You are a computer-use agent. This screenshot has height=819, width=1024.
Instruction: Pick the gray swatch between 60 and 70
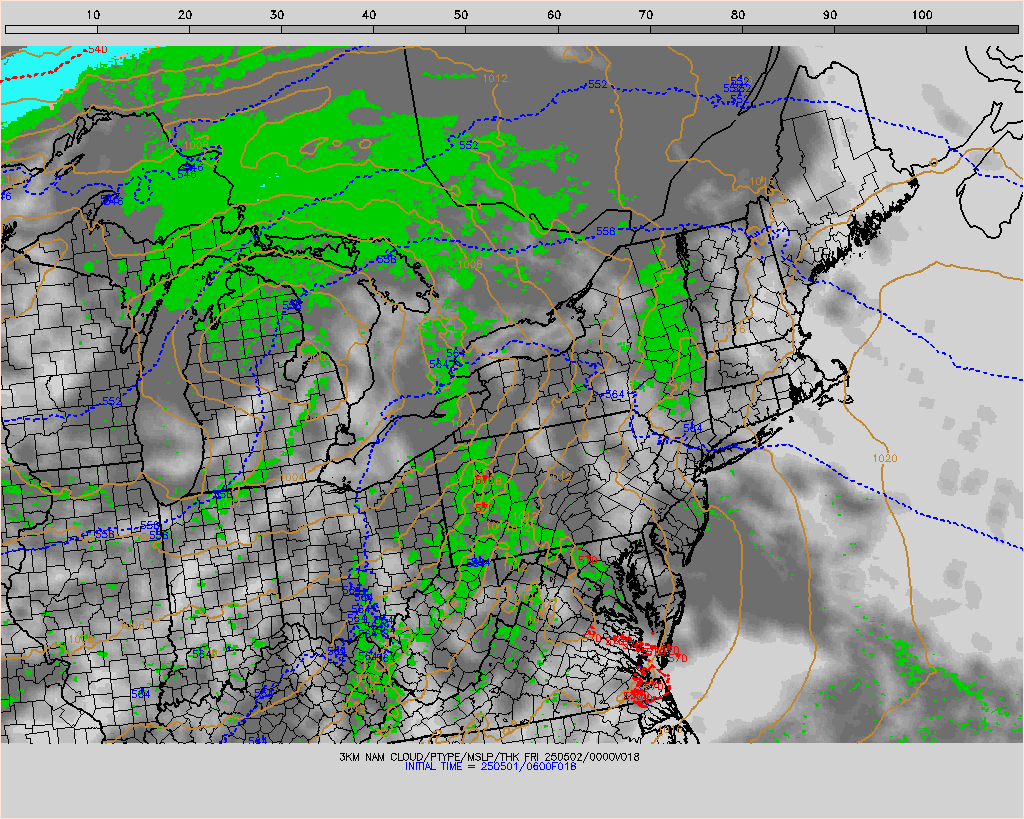pyautogui.click(x=603, y=29)
